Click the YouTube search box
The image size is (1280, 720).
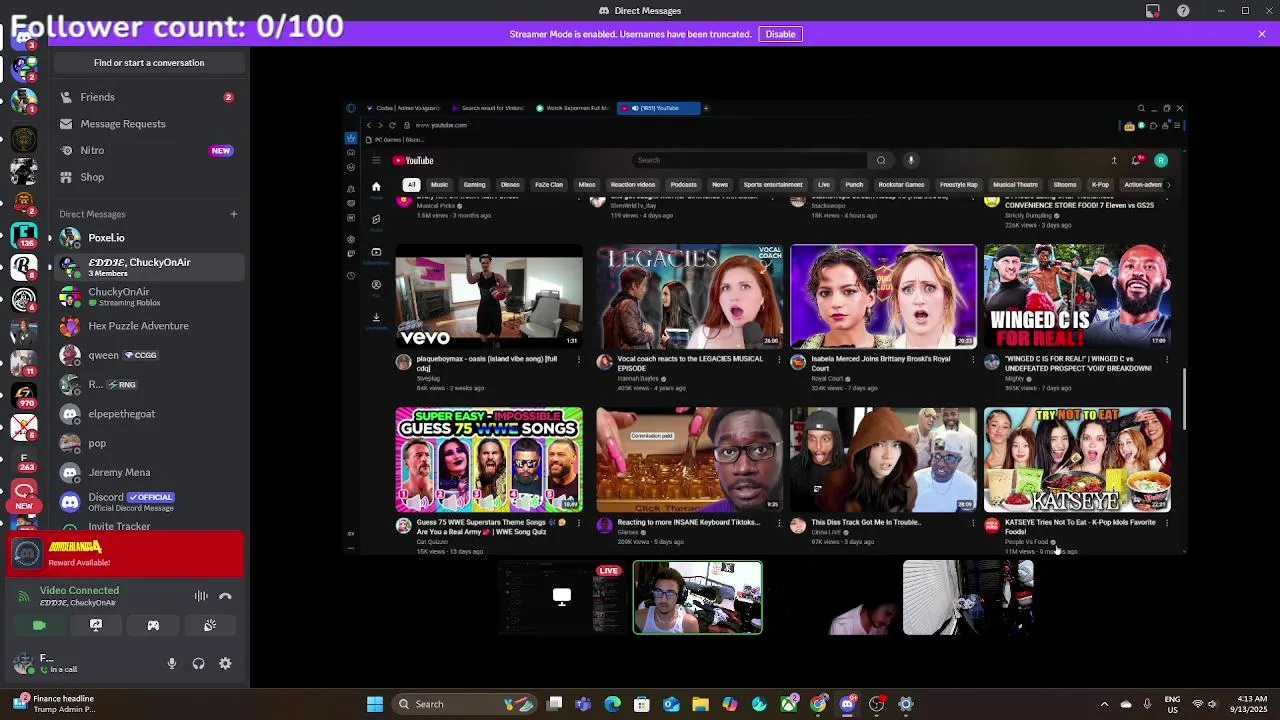[x=750, y=160]
